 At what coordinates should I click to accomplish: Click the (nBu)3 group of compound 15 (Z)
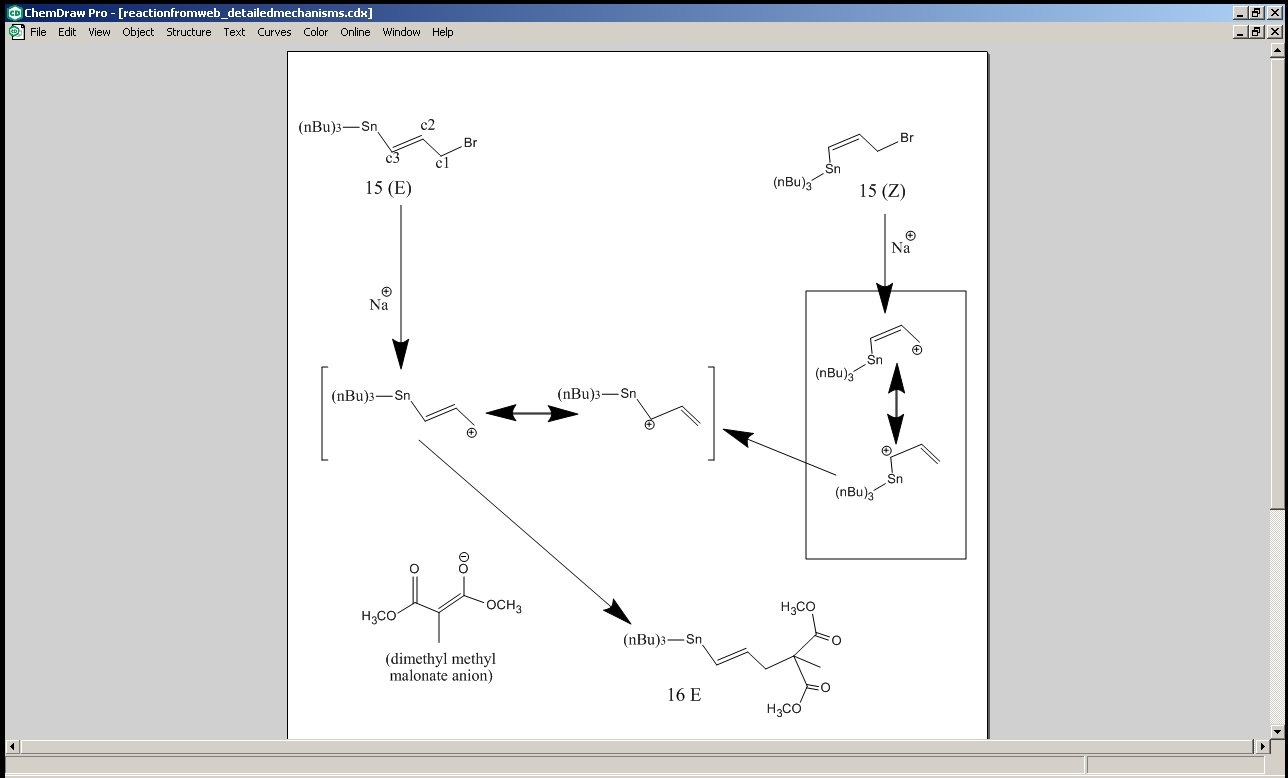pos(792,184)
